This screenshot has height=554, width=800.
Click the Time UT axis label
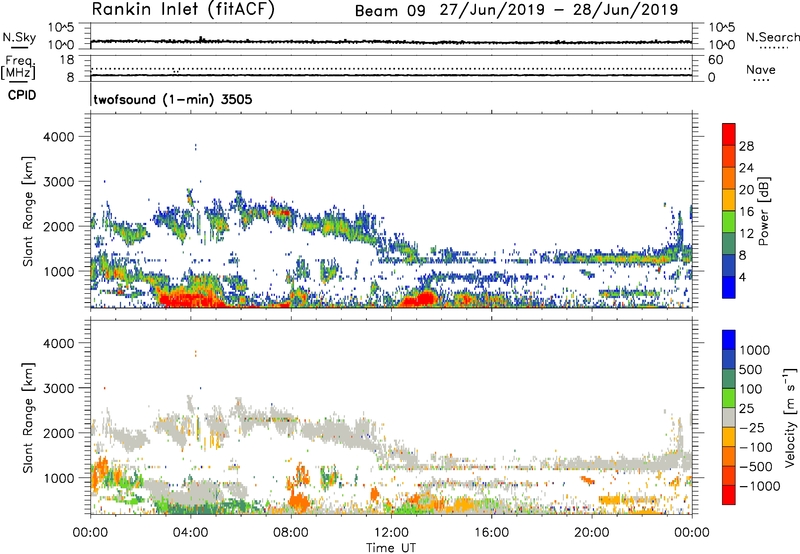[x=391, y=548]
